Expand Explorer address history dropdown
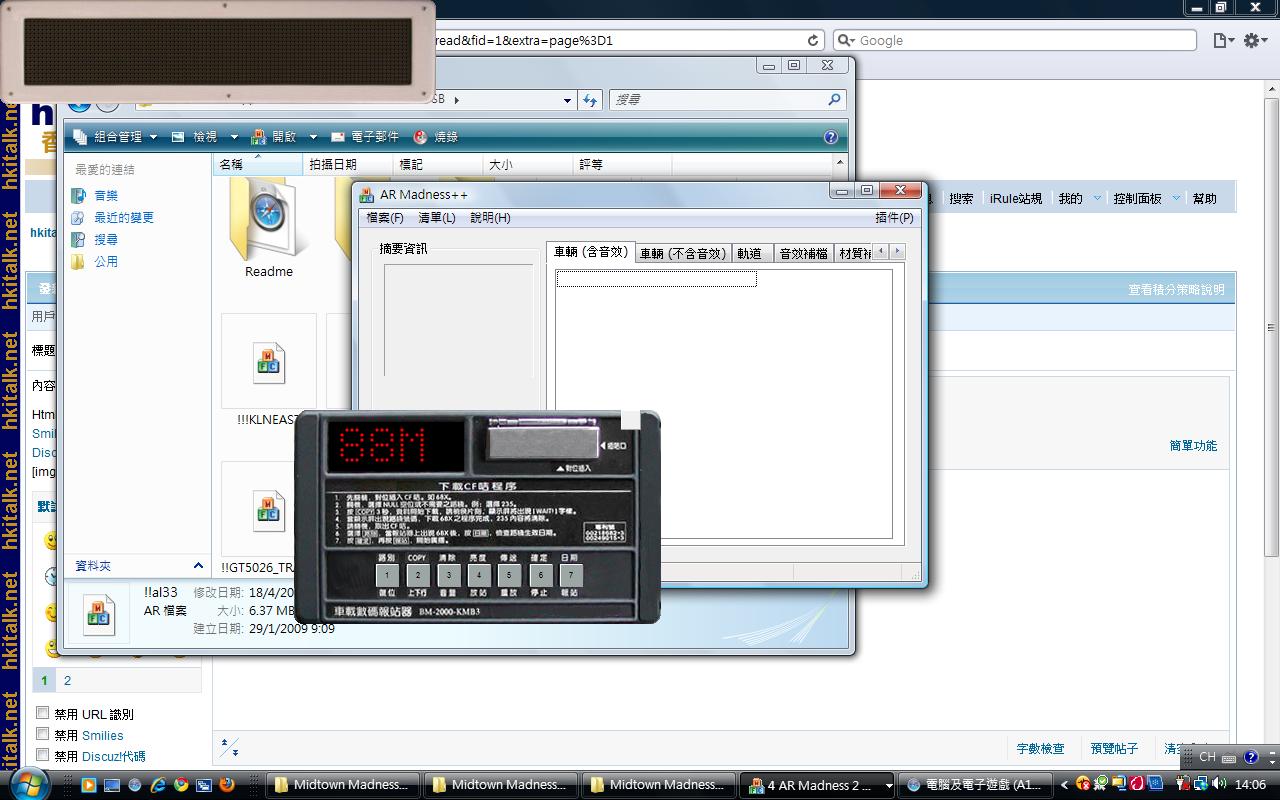The image size is (1280, 800). pyautogui.click(x=567, y=100)
